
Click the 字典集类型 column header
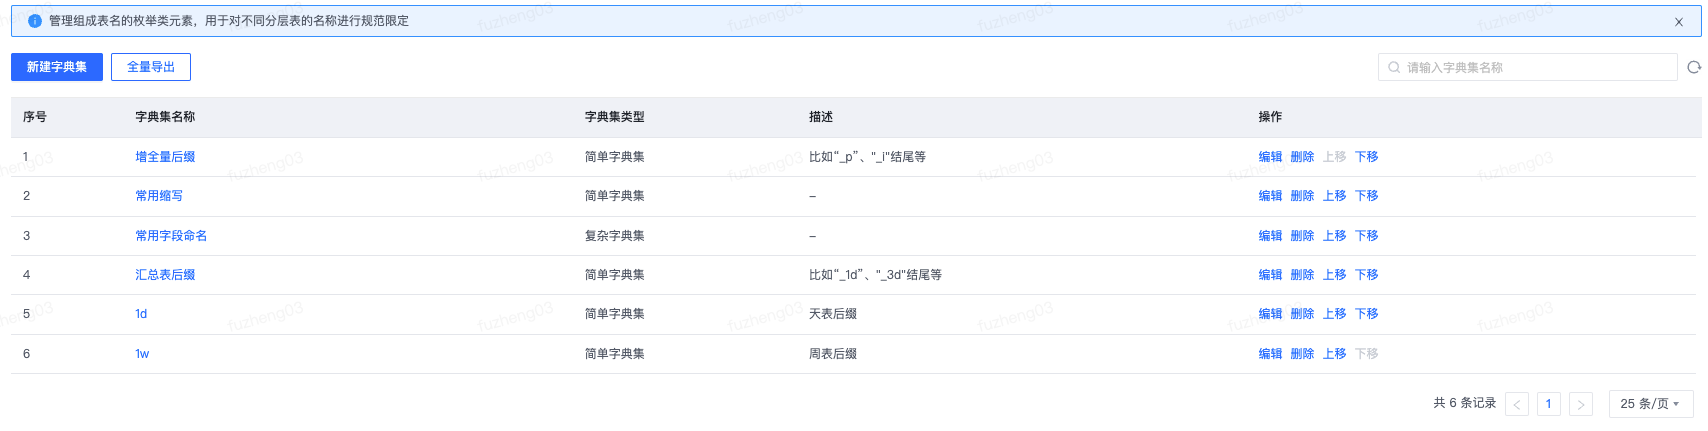614,117
